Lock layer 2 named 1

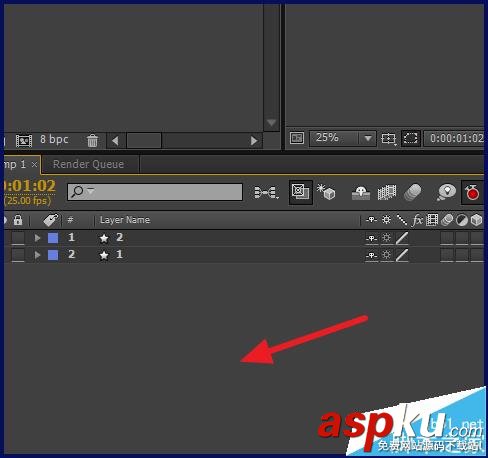18,255
